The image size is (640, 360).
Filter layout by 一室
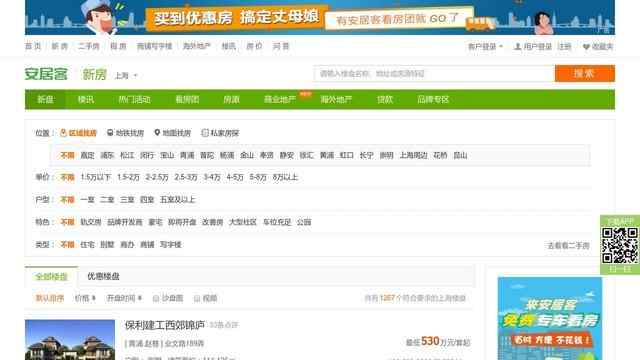(87, 200)
